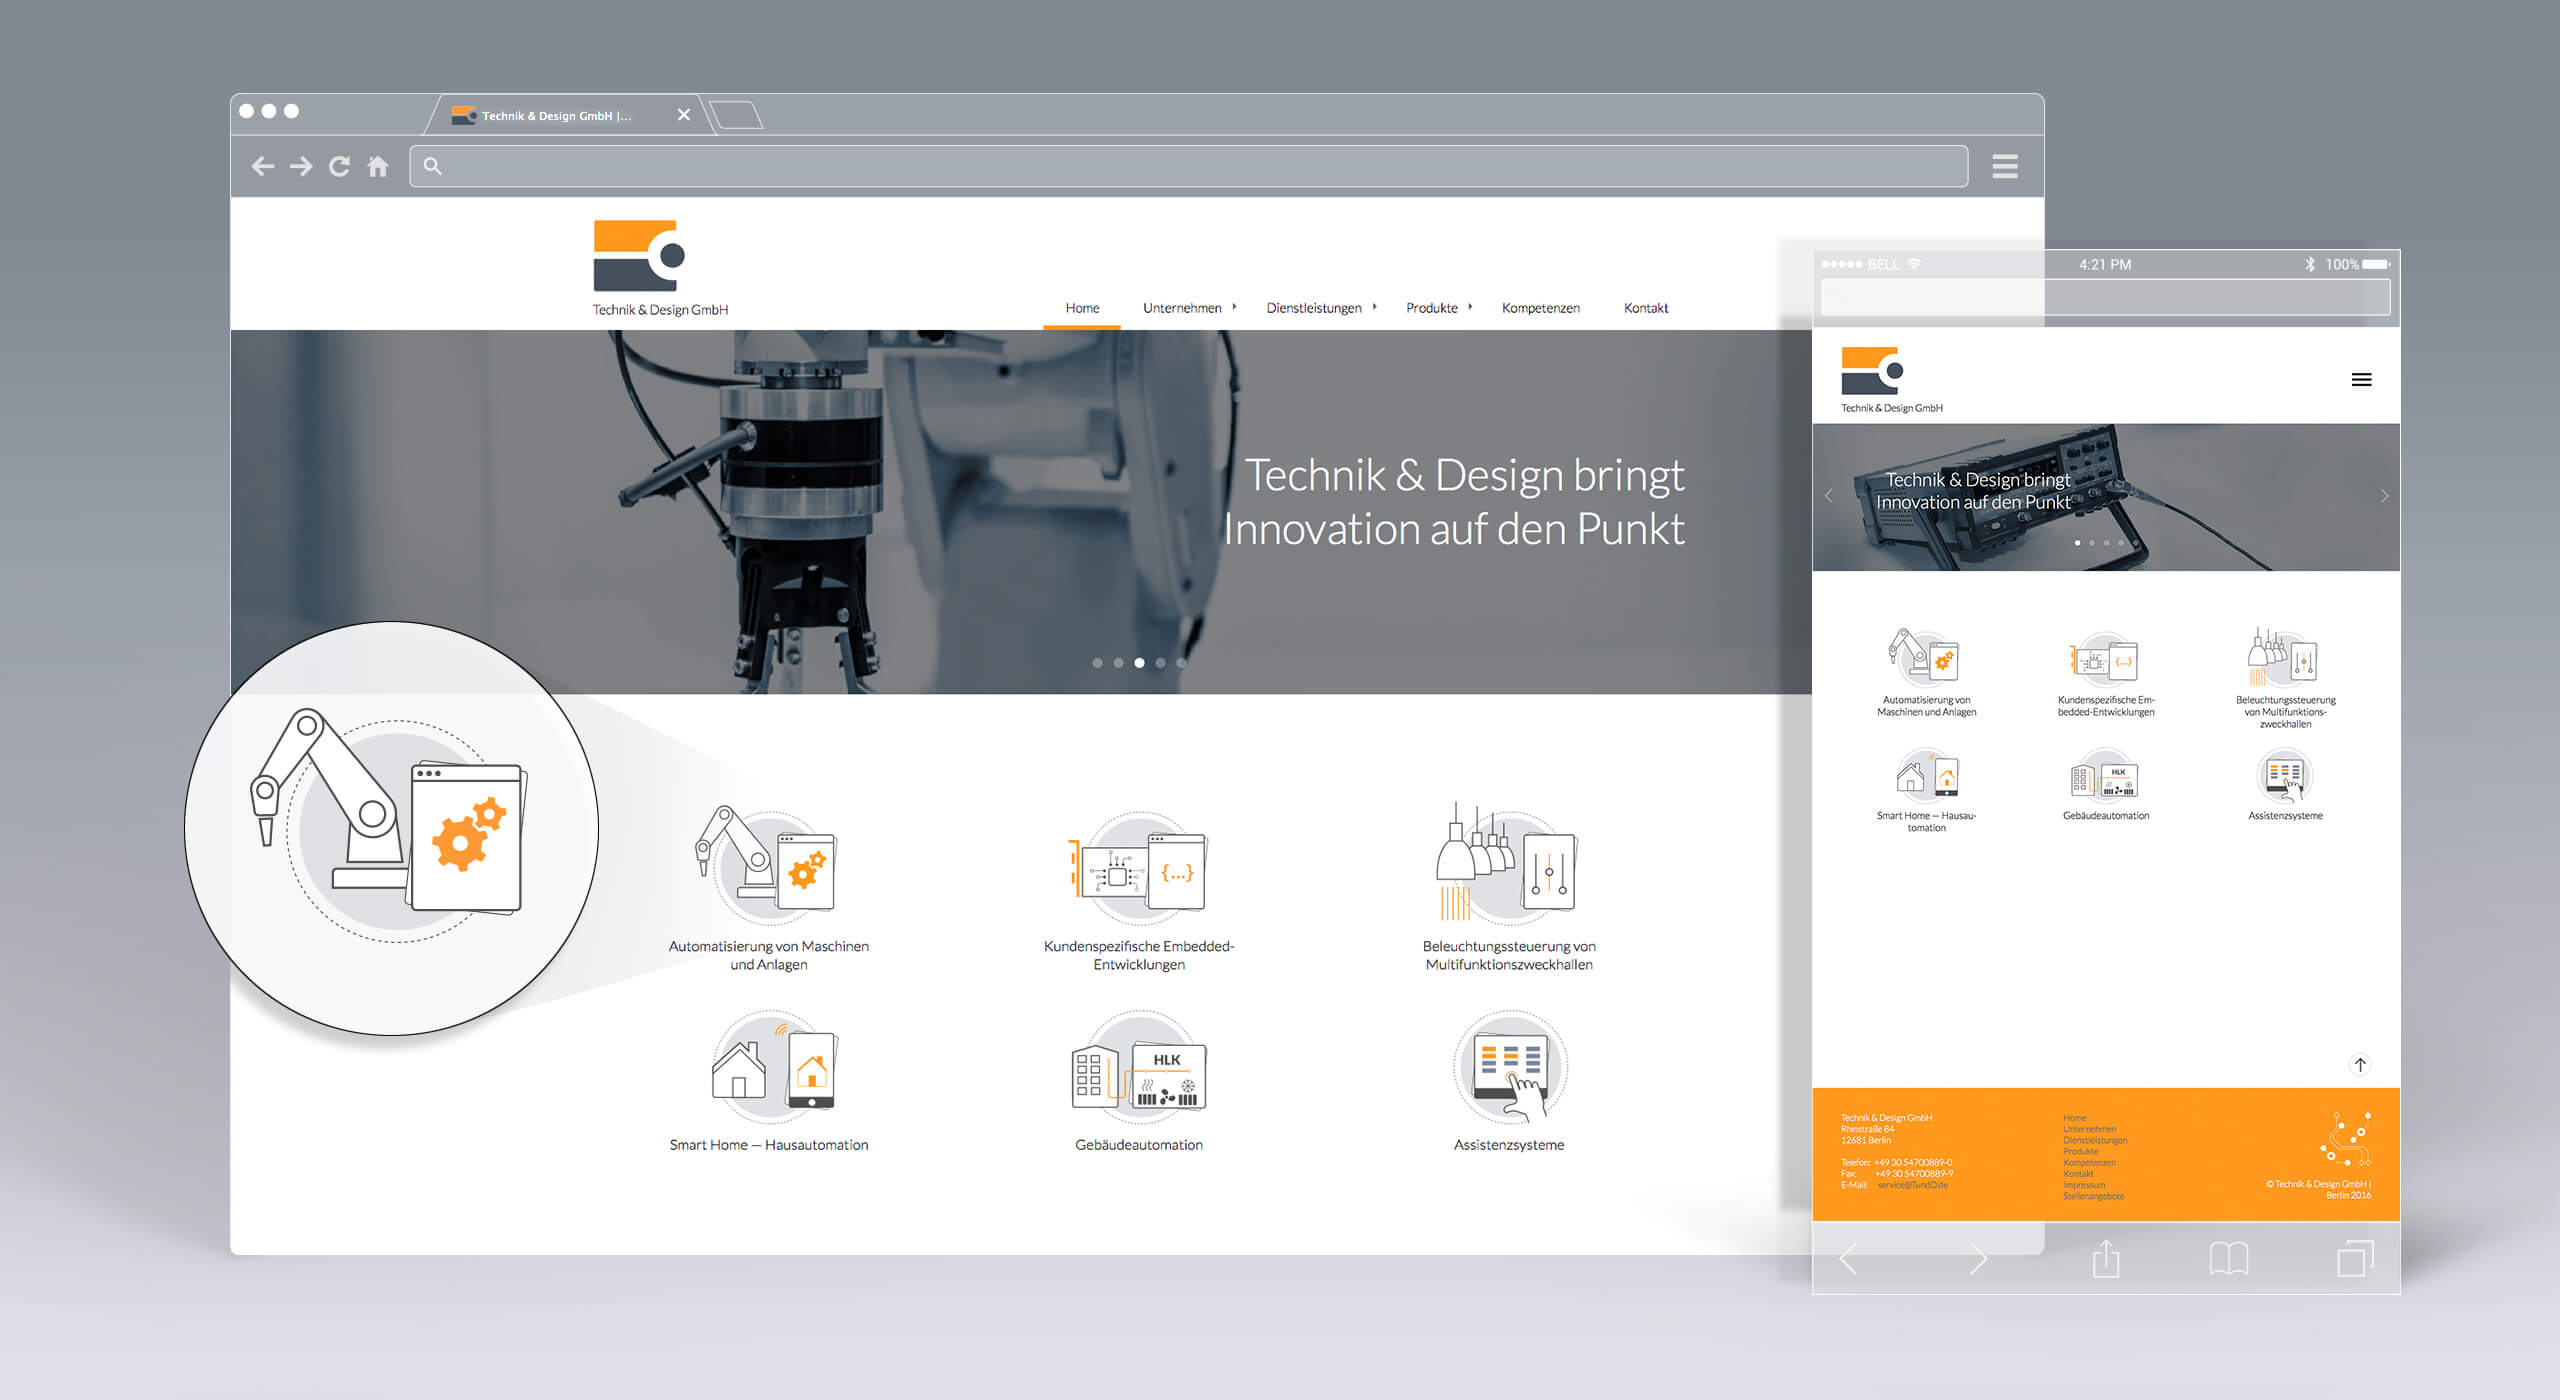Tap the mobile share icon
Image resolution: width=2560 pixels, height=1400 pixels.
pos(2106,1258)
